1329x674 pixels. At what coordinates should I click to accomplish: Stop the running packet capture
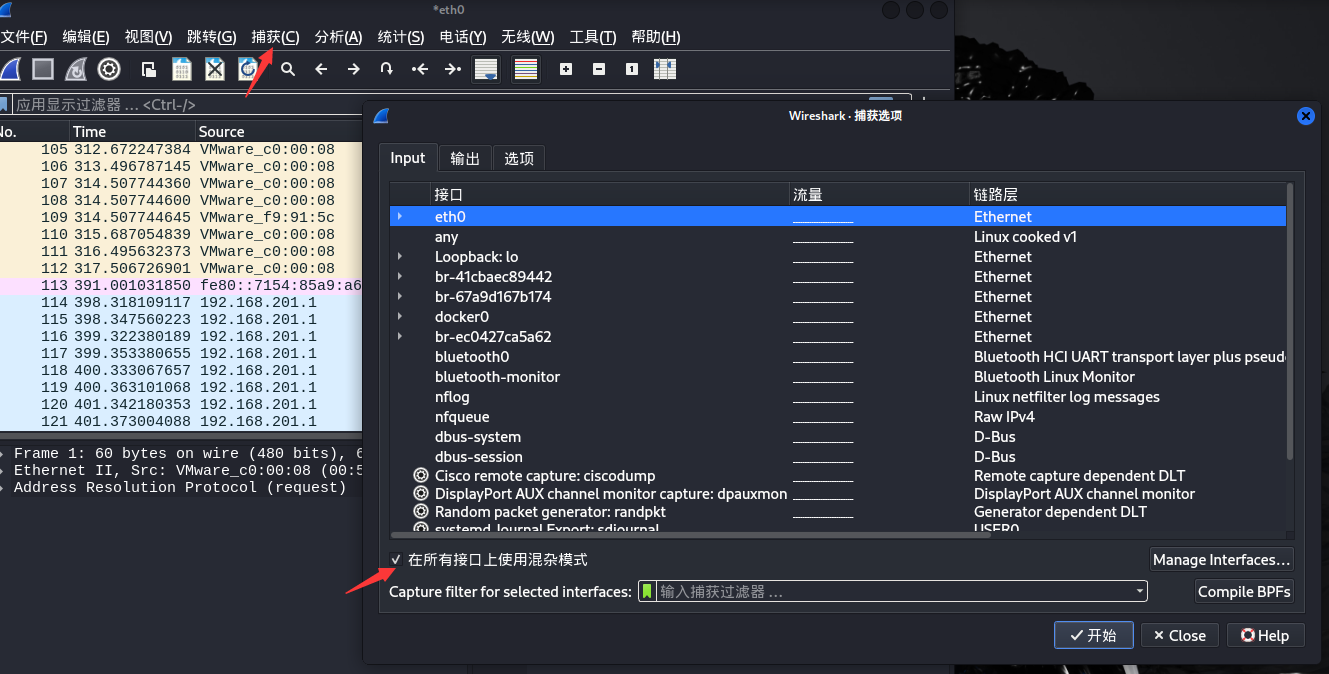coord(43,69)
